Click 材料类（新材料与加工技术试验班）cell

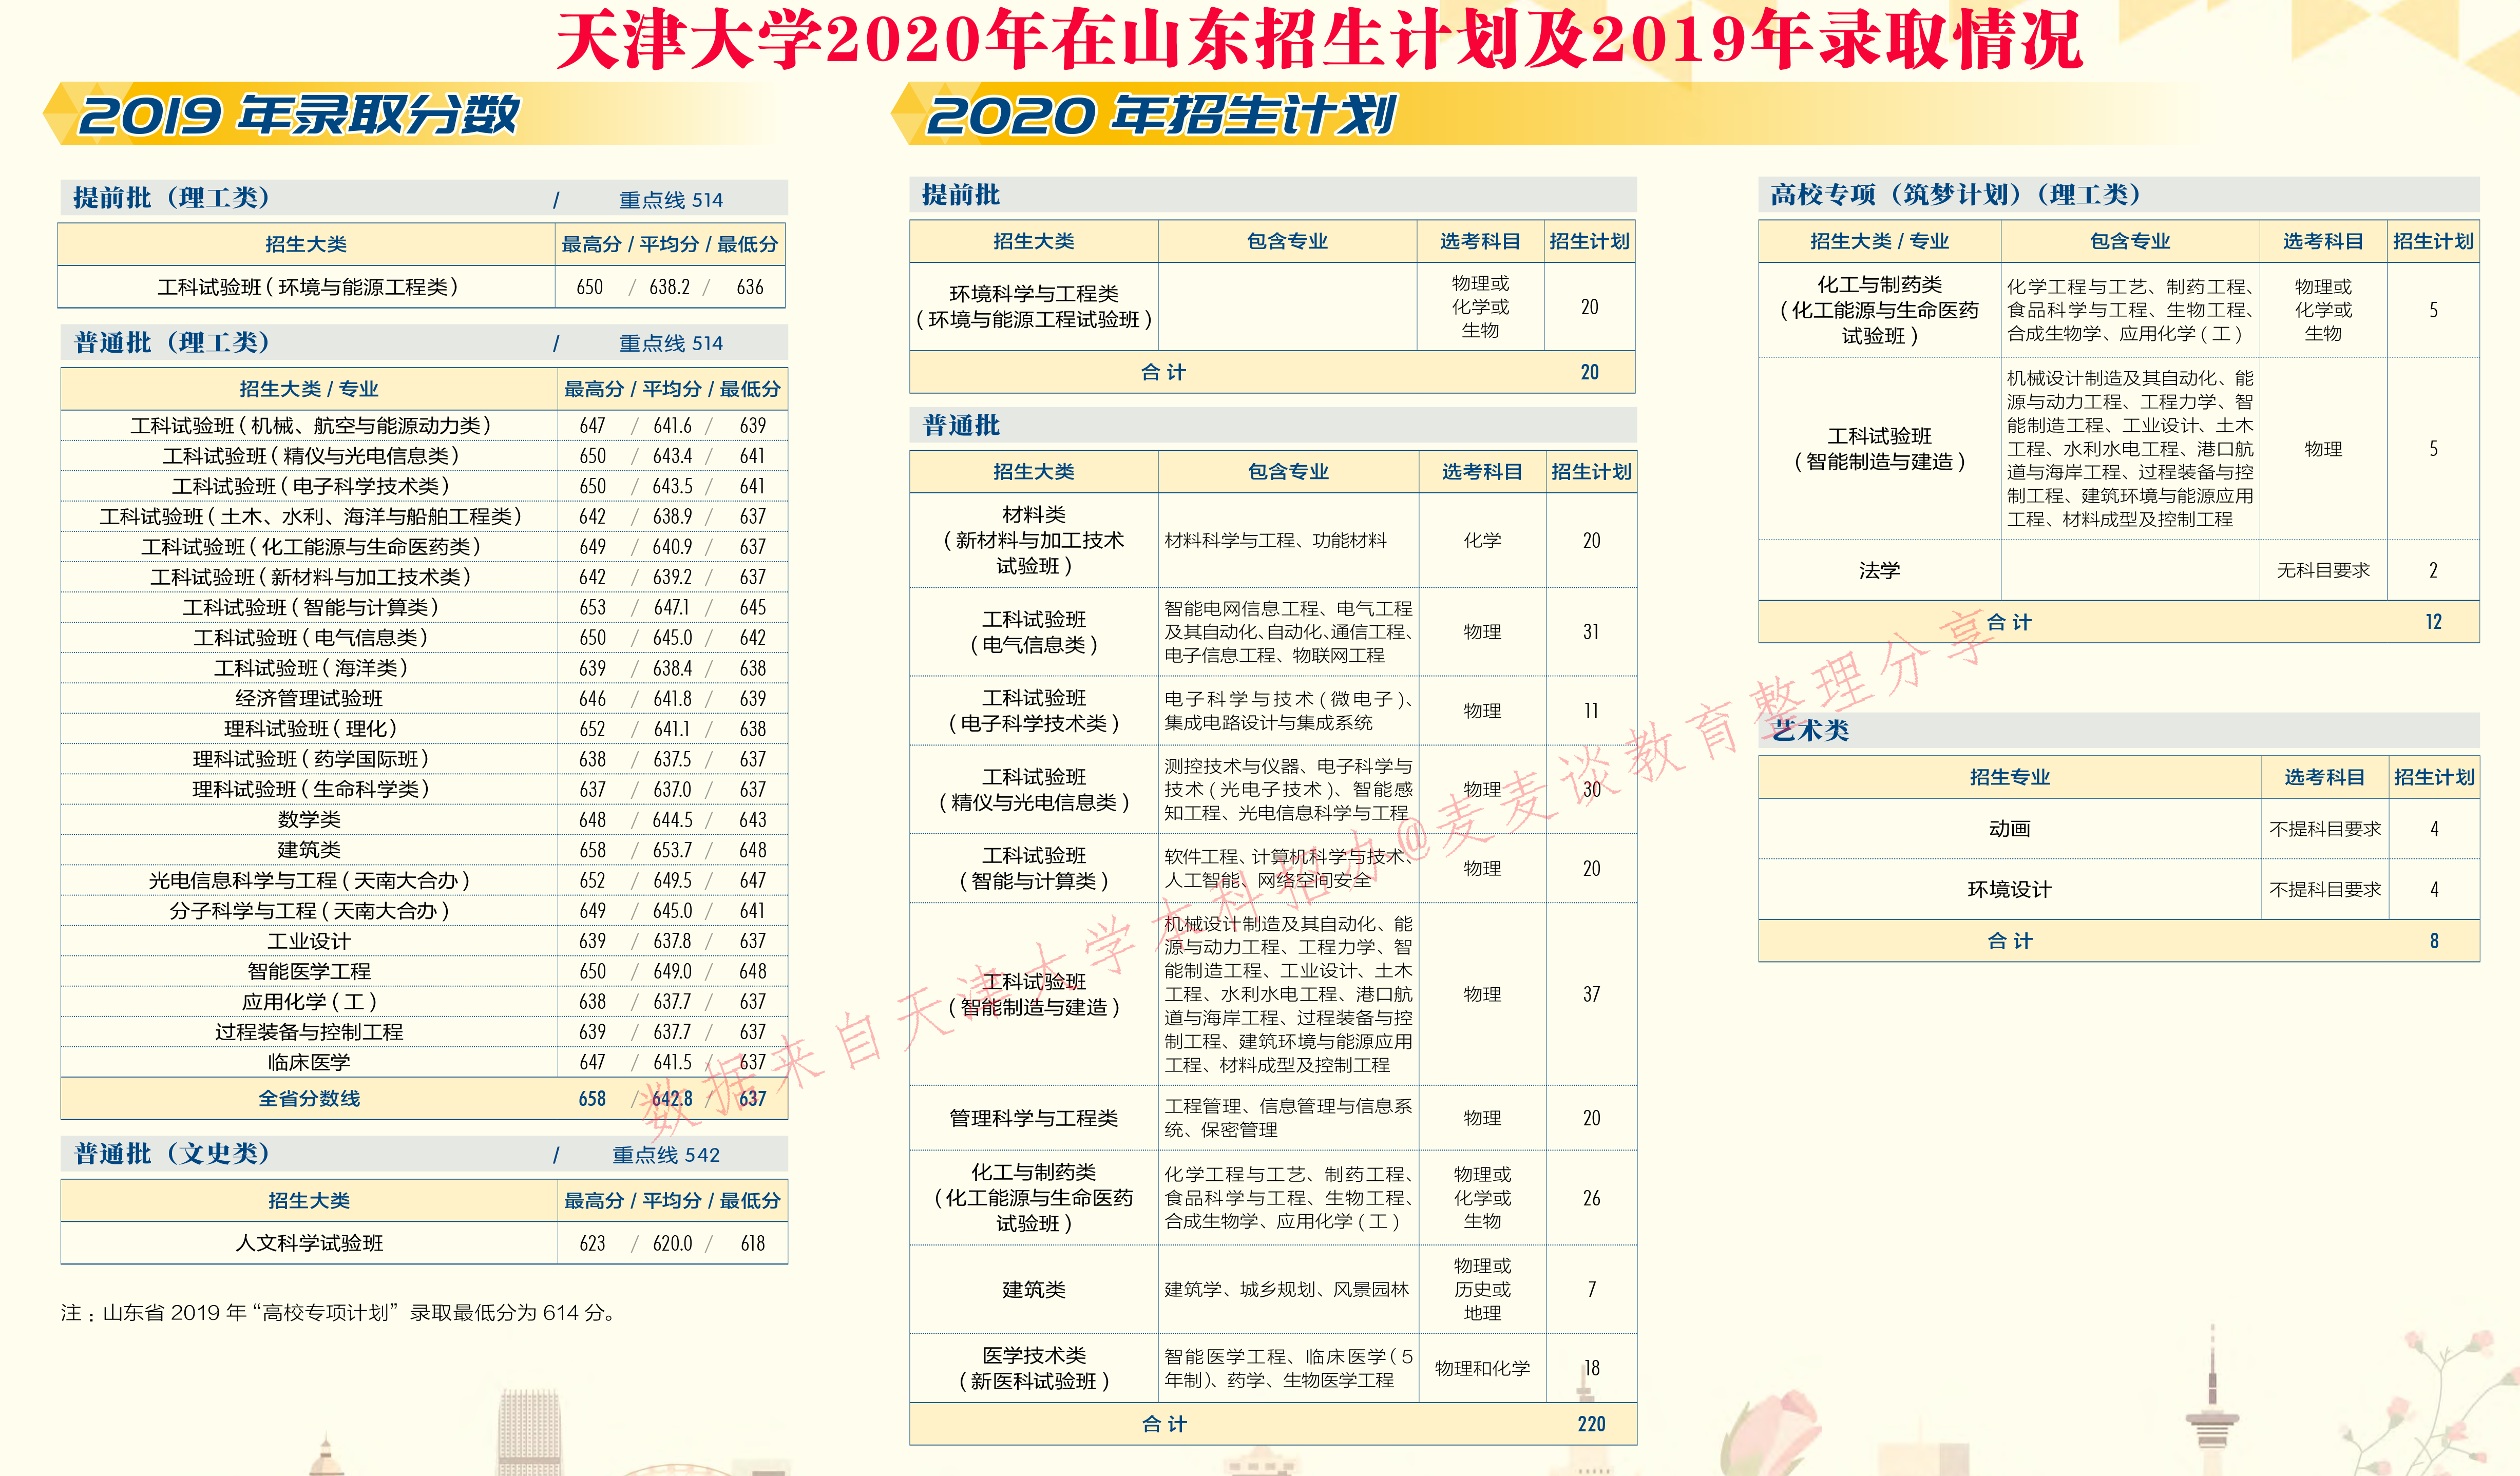[1033, 540]
